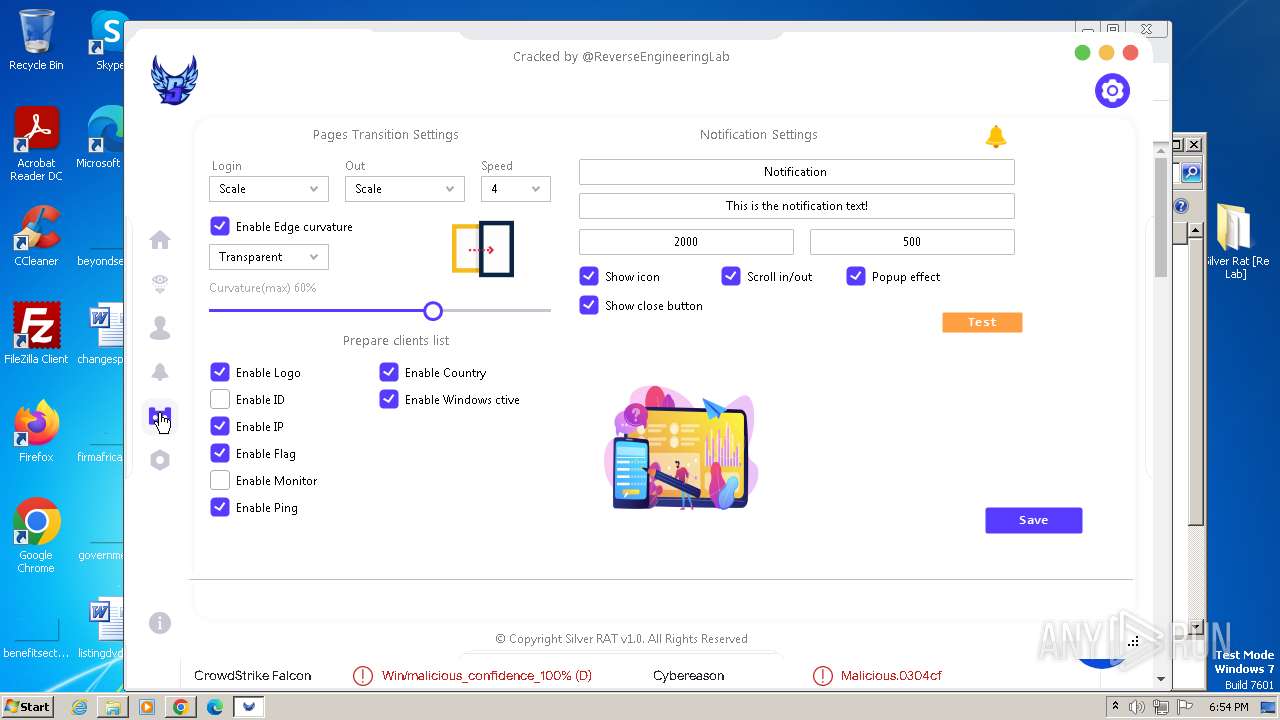Open the info icon in the sidebar
The height and width of the screenshot is (720, 1280).
tap(160, 623)
